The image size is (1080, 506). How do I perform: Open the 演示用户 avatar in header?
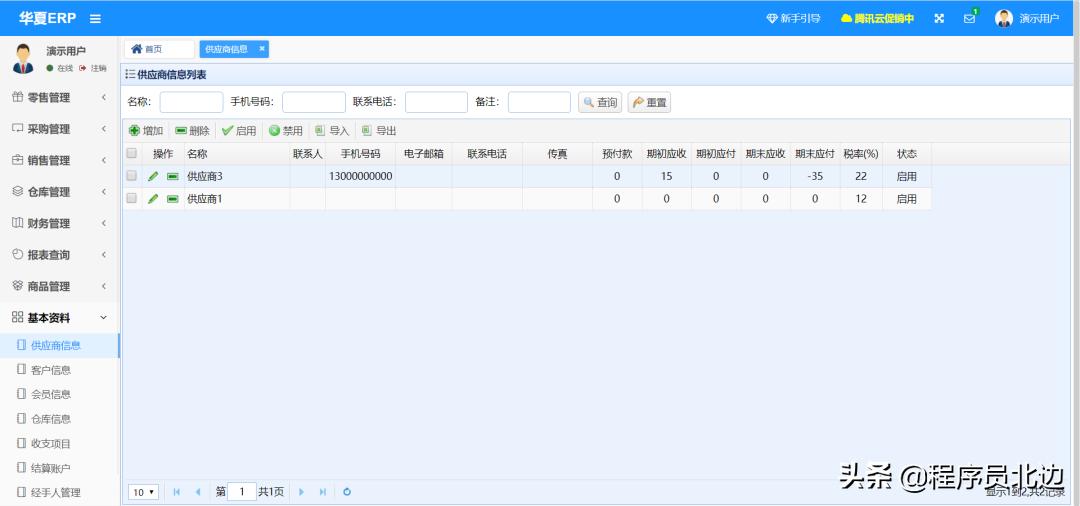point(1004,19)
